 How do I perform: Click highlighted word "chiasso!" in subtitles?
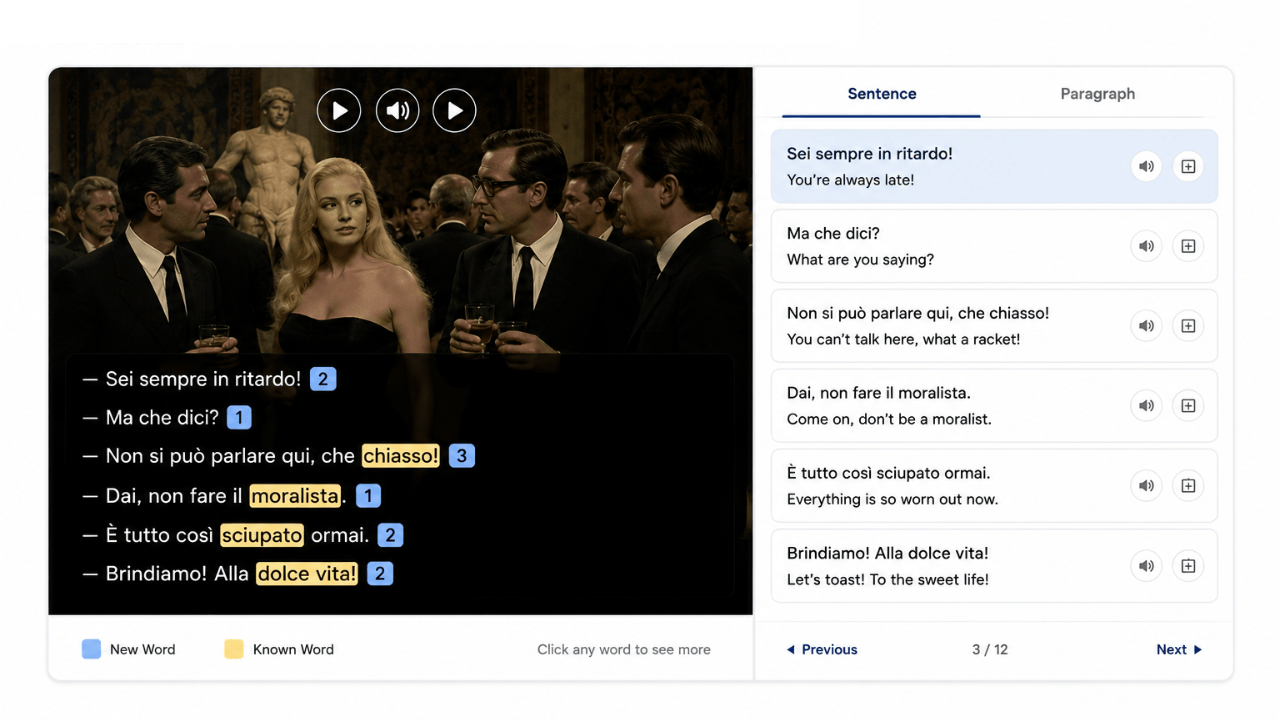coord(401,456)
